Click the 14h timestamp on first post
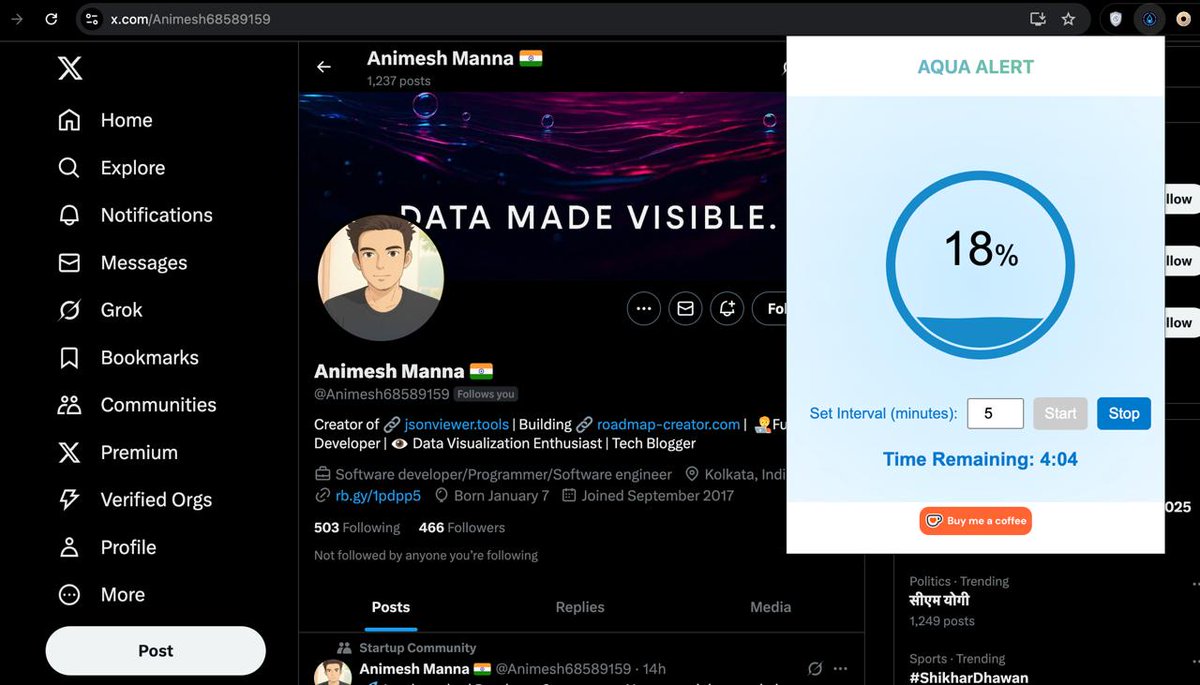The image size is (1200, 685). click(655, 668)
